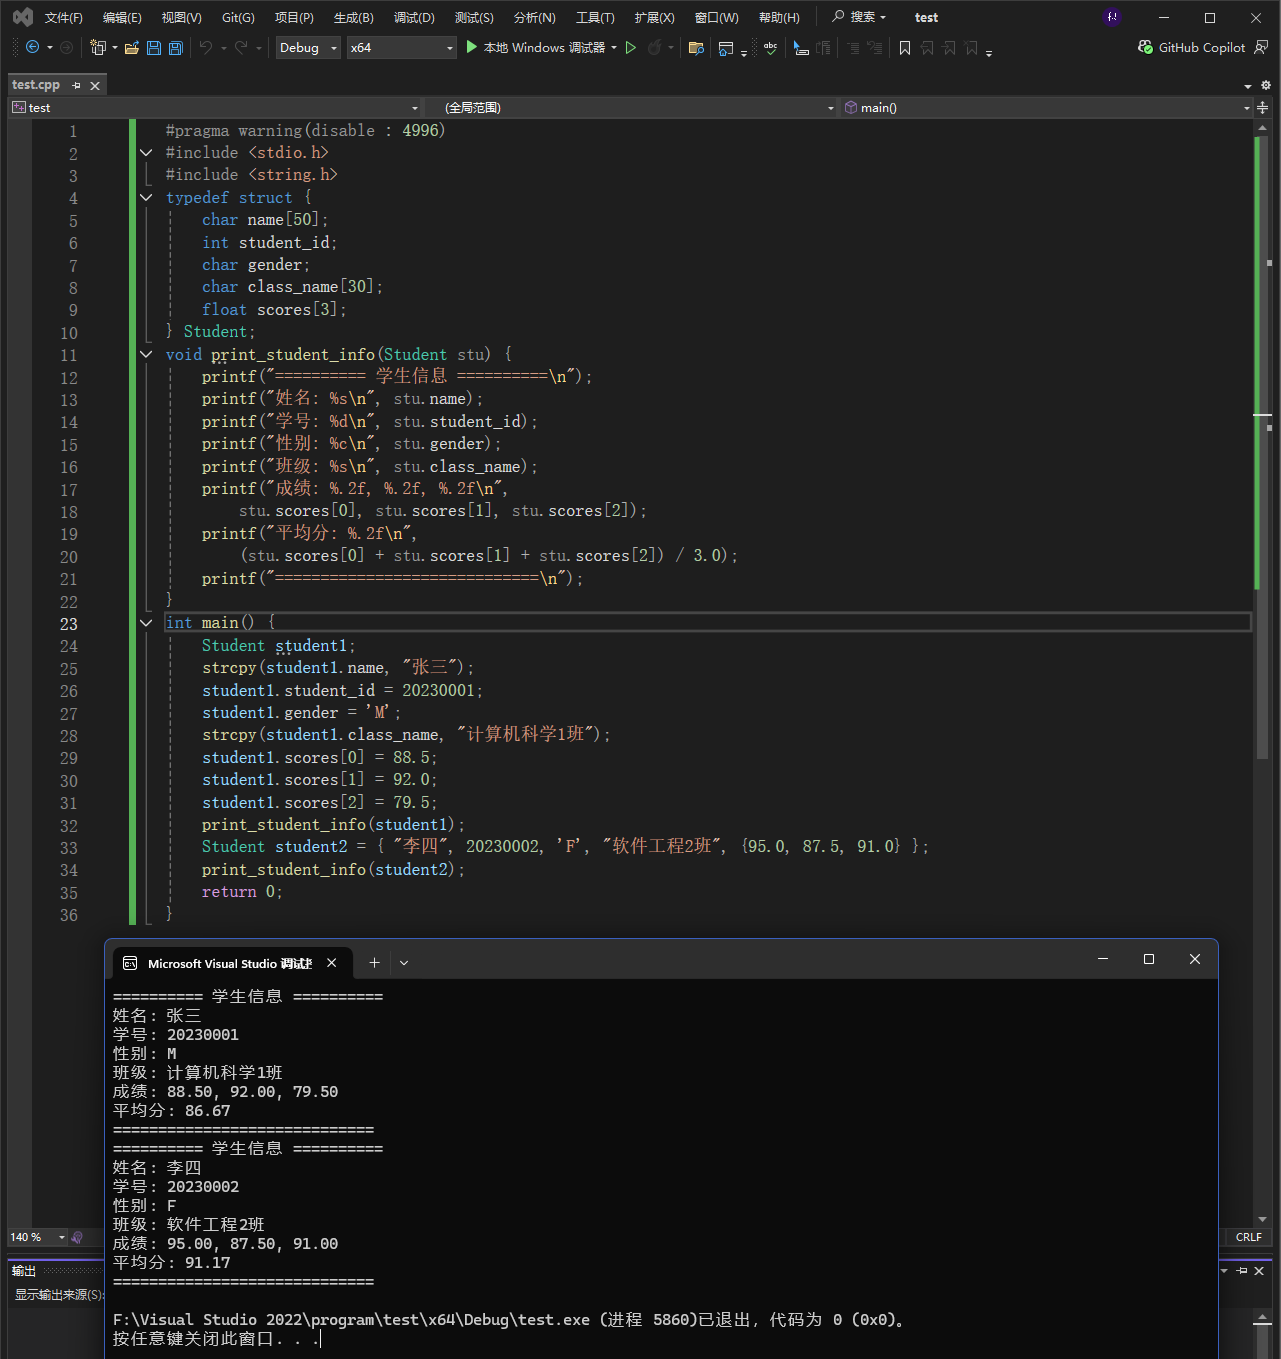
Task: Collapse the main function block
Action: [x=146, y=623]
